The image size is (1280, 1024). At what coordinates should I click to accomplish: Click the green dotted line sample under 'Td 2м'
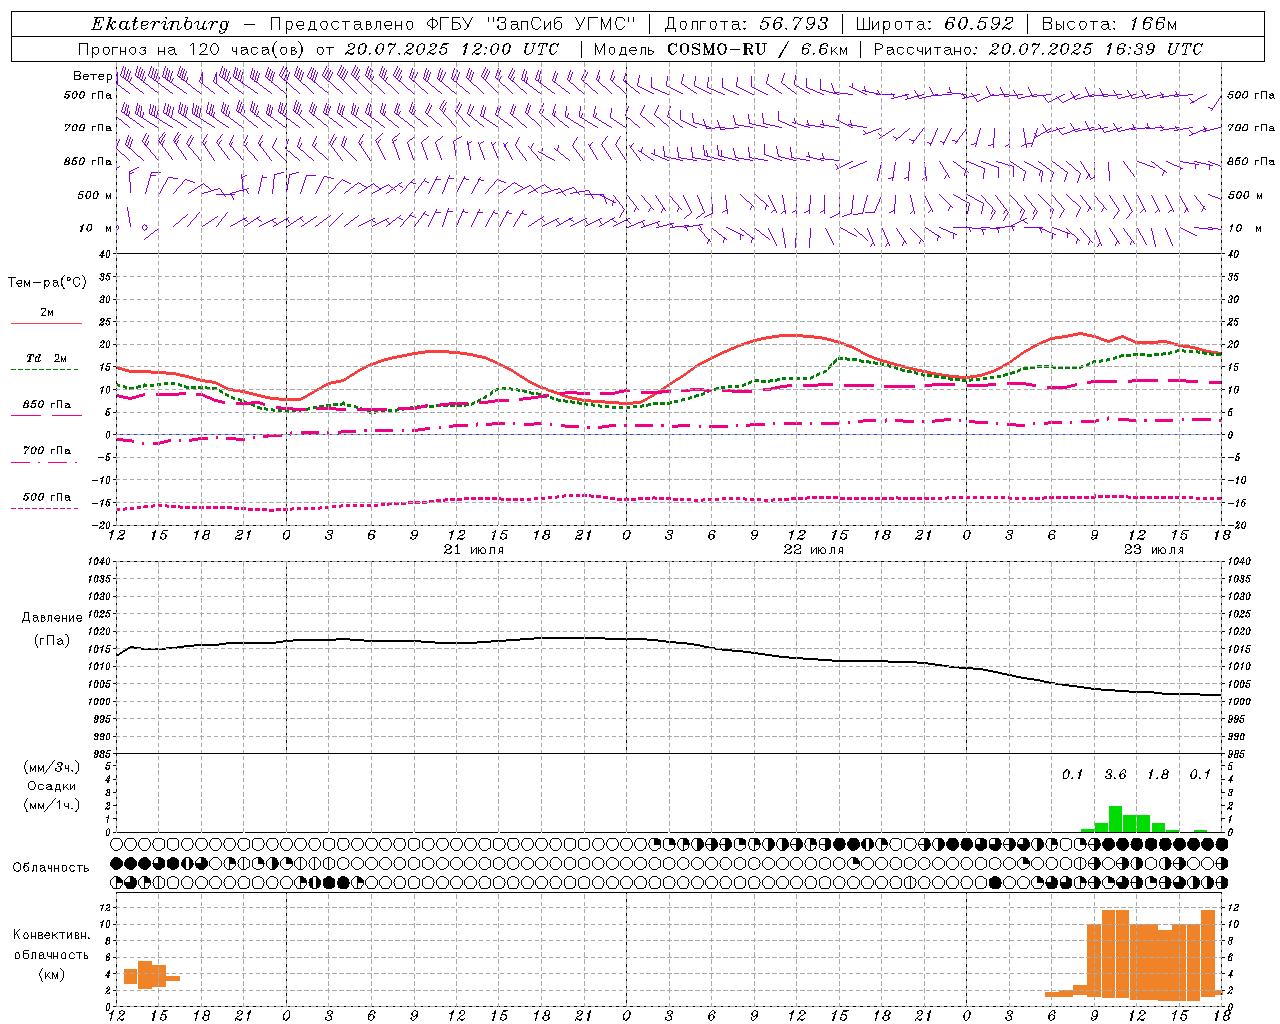[x=45, y=370]
